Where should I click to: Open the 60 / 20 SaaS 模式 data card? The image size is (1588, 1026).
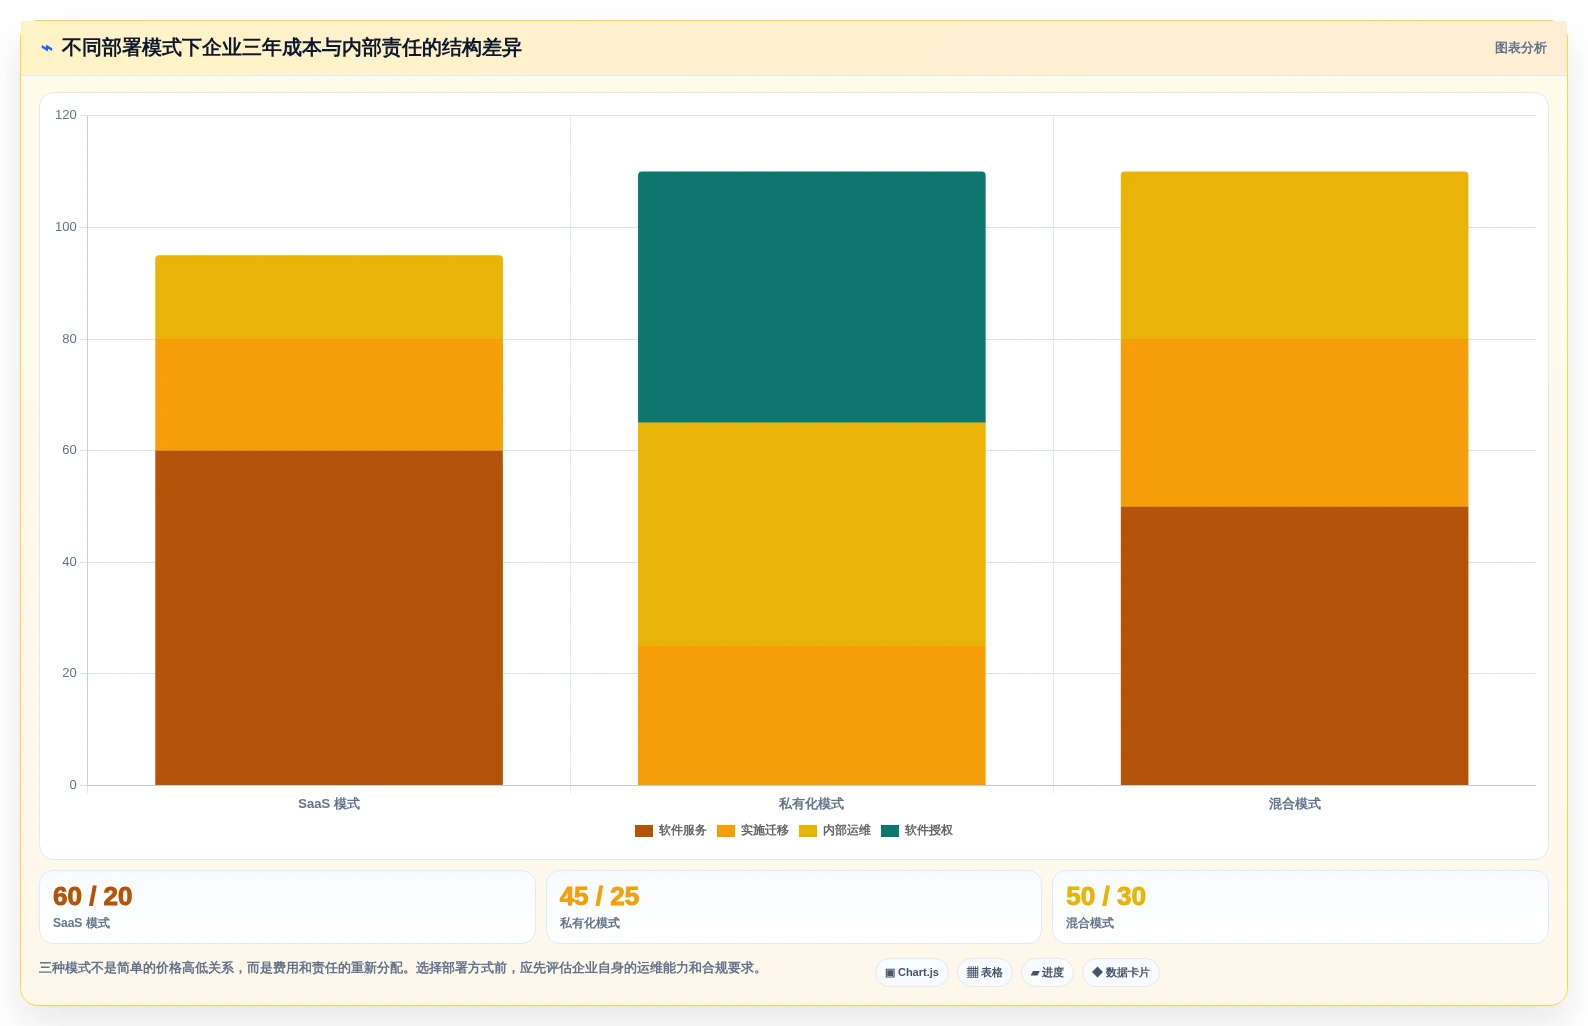[287, 907]
